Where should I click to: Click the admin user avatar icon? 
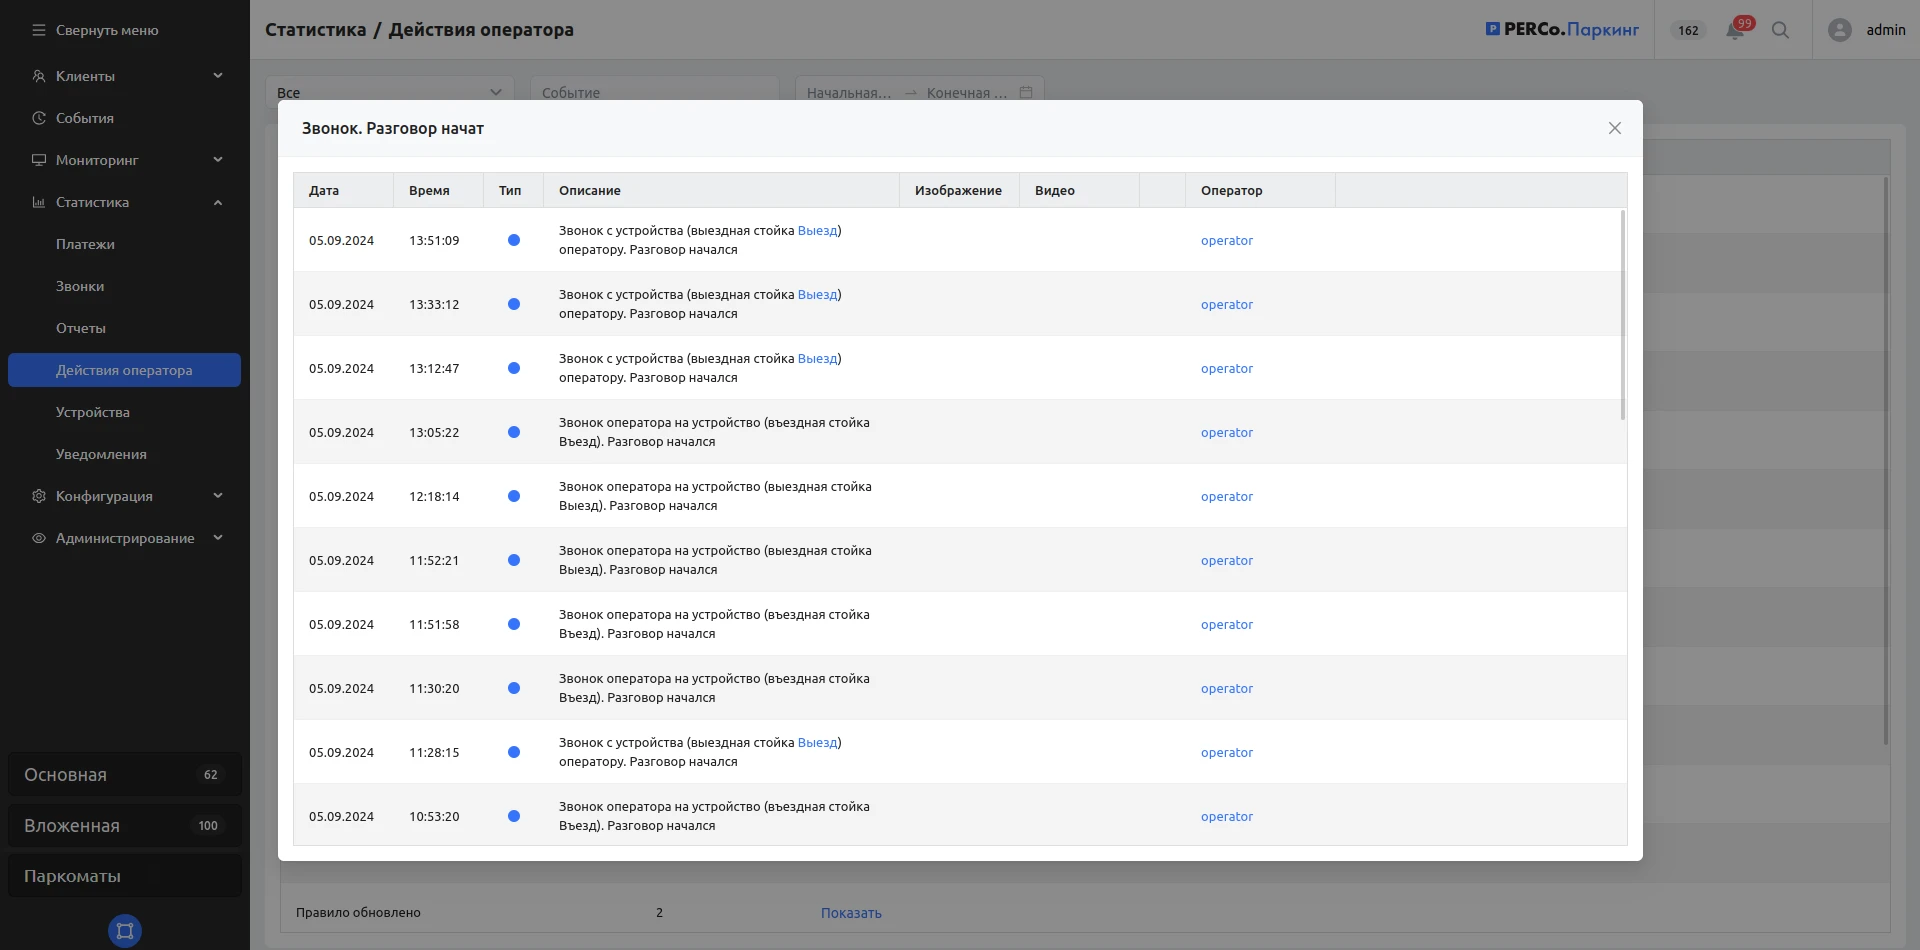coord(1839,30)
